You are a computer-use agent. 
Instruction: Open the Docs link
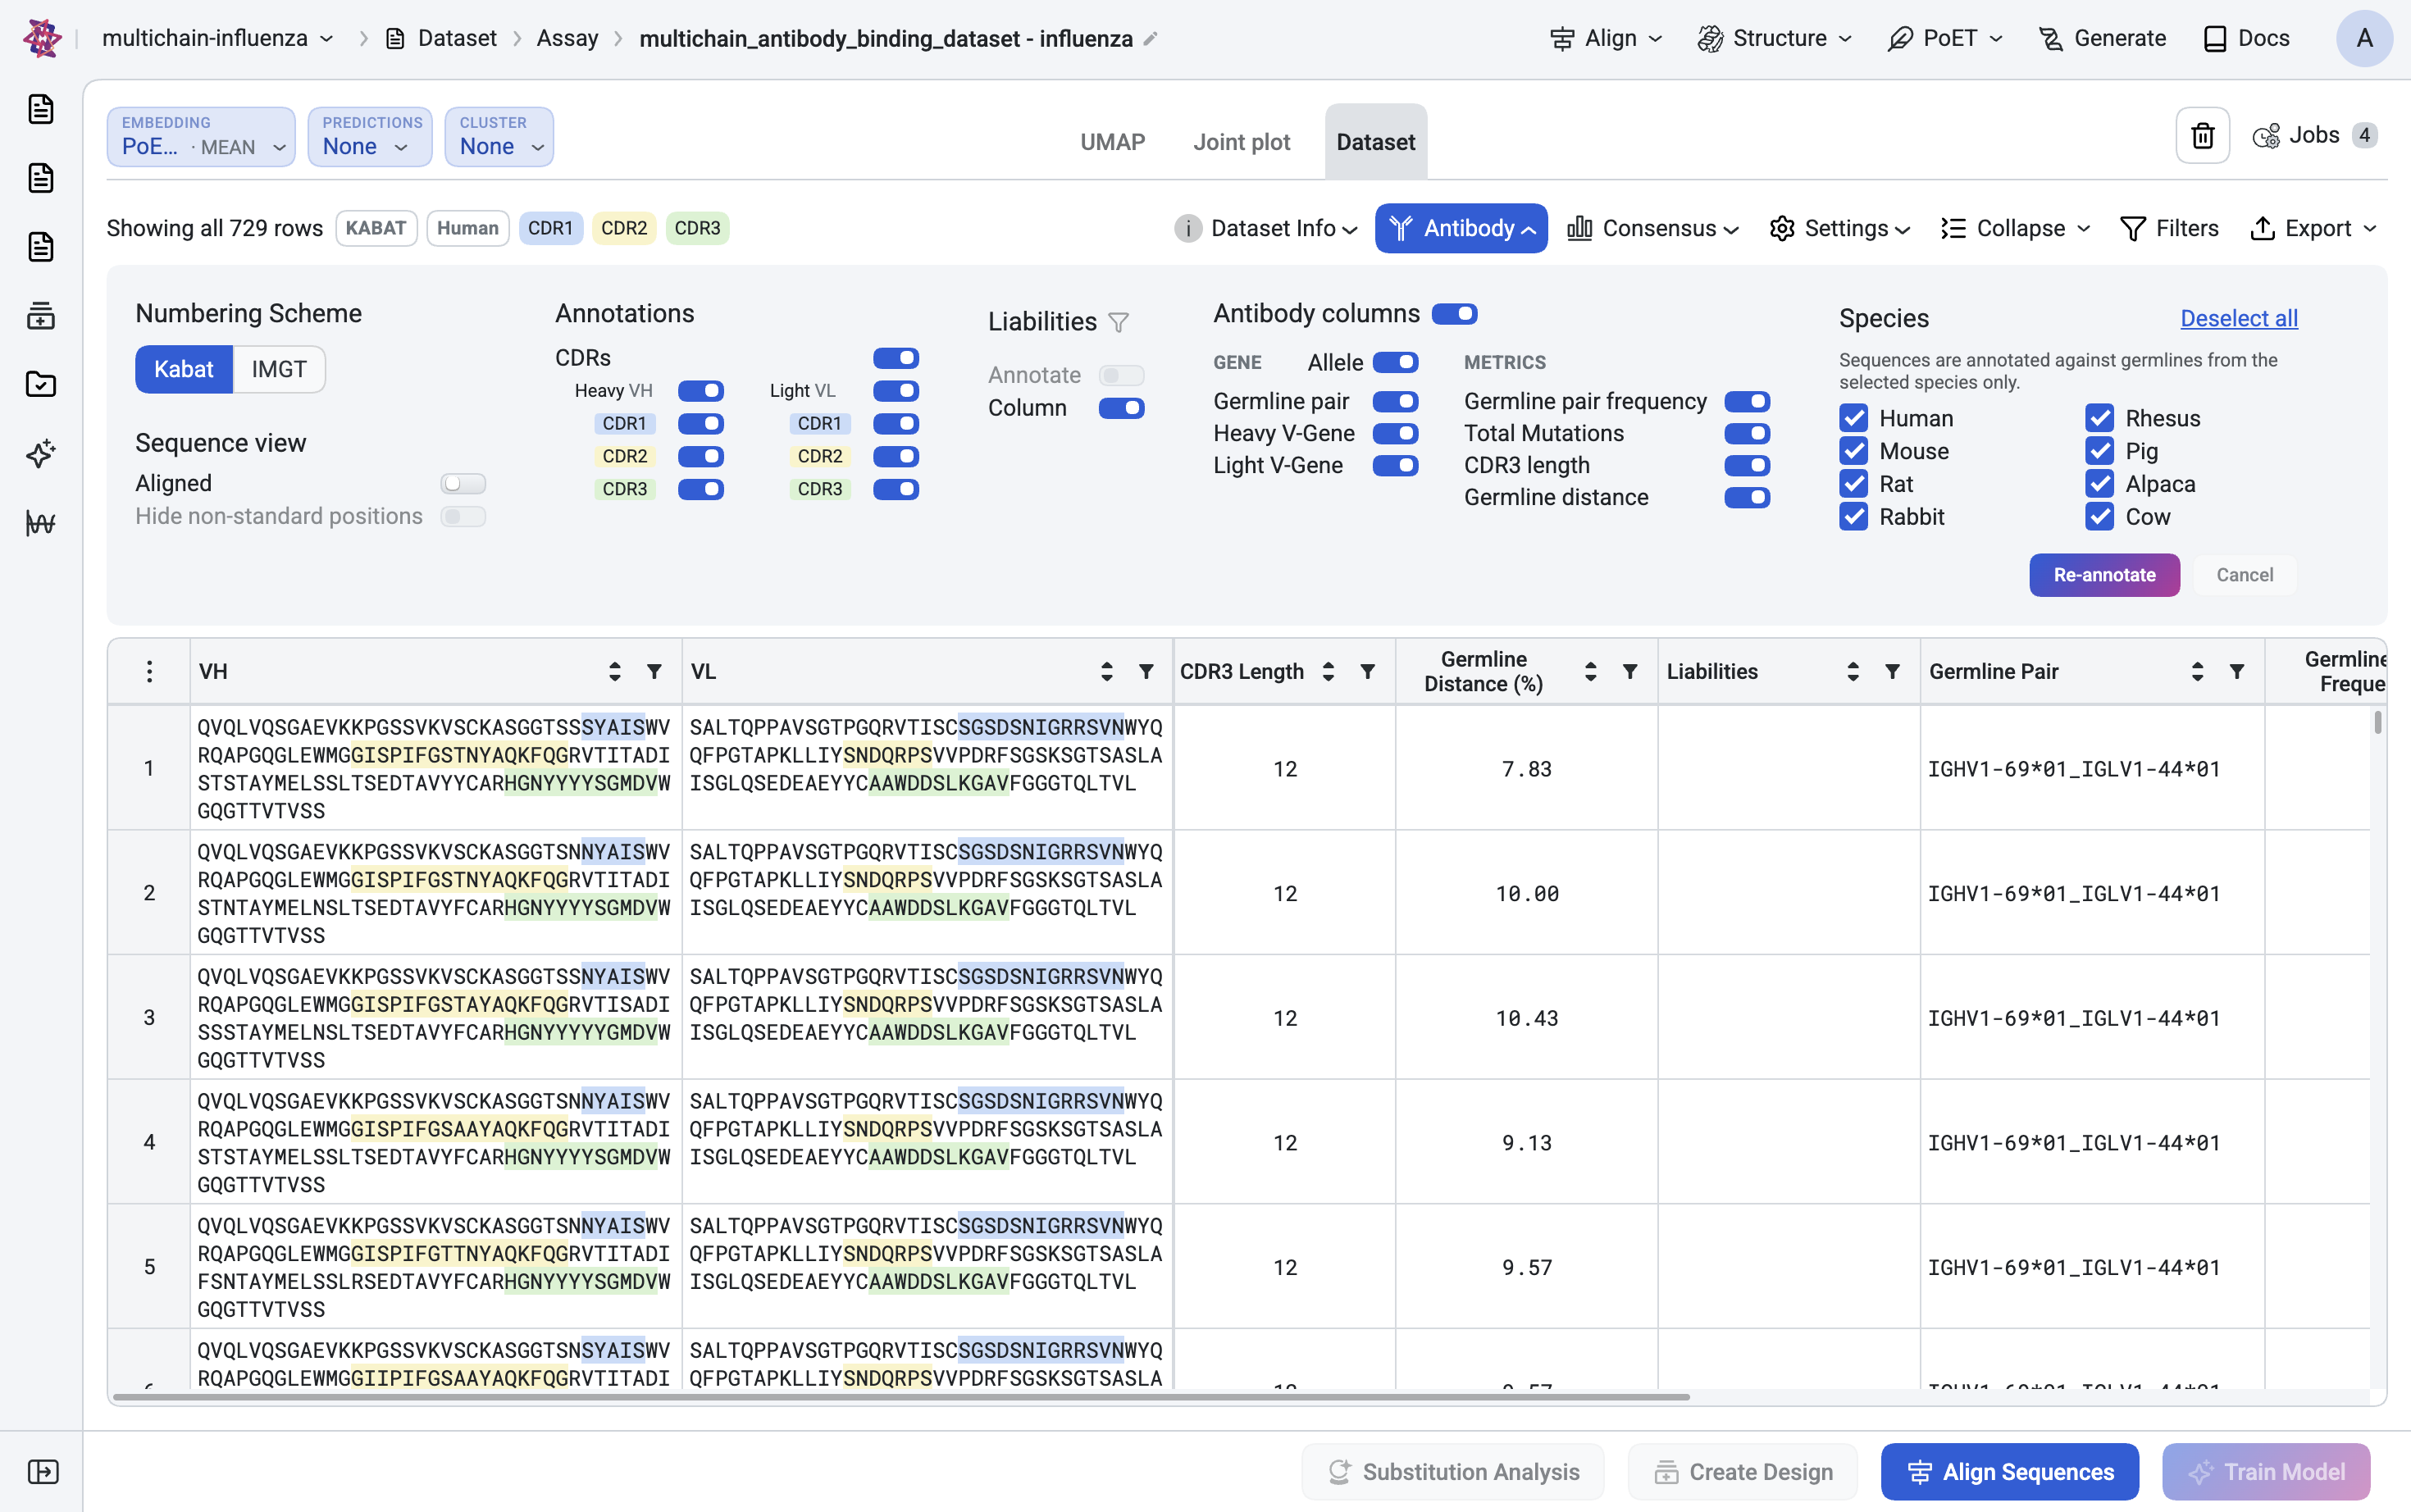(2247, 38)
